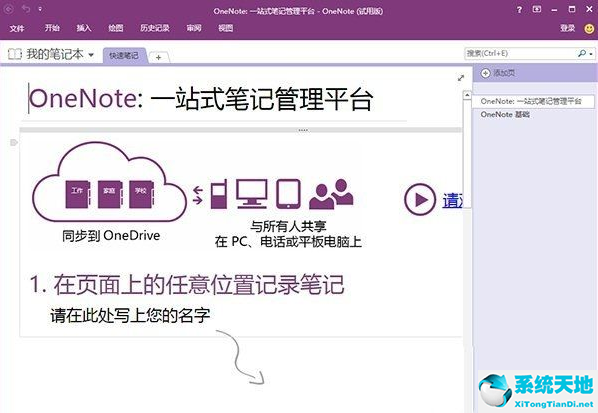Click the Back arrow in title bar
This screenshot has width=598, height=413.
click(9, 9)
